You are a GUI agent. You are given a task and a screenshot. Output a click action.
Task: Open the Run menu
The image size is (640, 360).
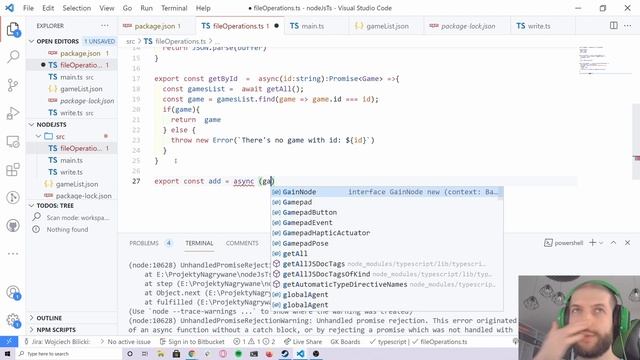pos(147,8)
